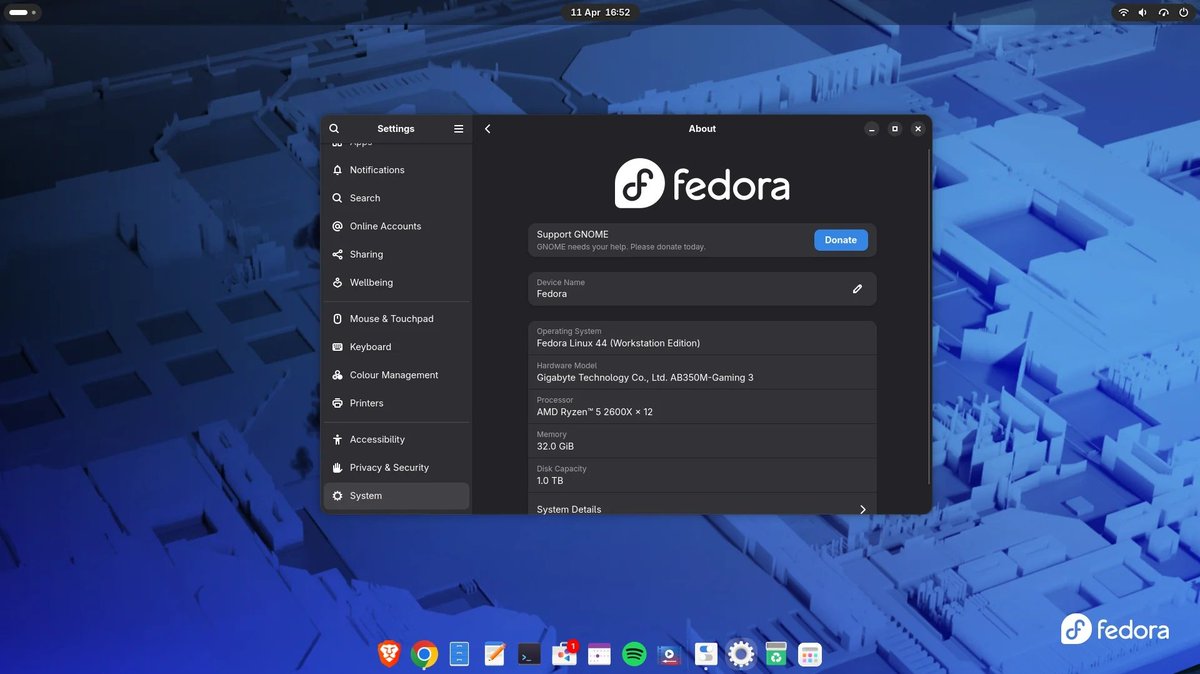The width and height of the screenshot is (1200, 674).
Task: Click the '32.0 GiB' memory value
Action: (555, 446)
